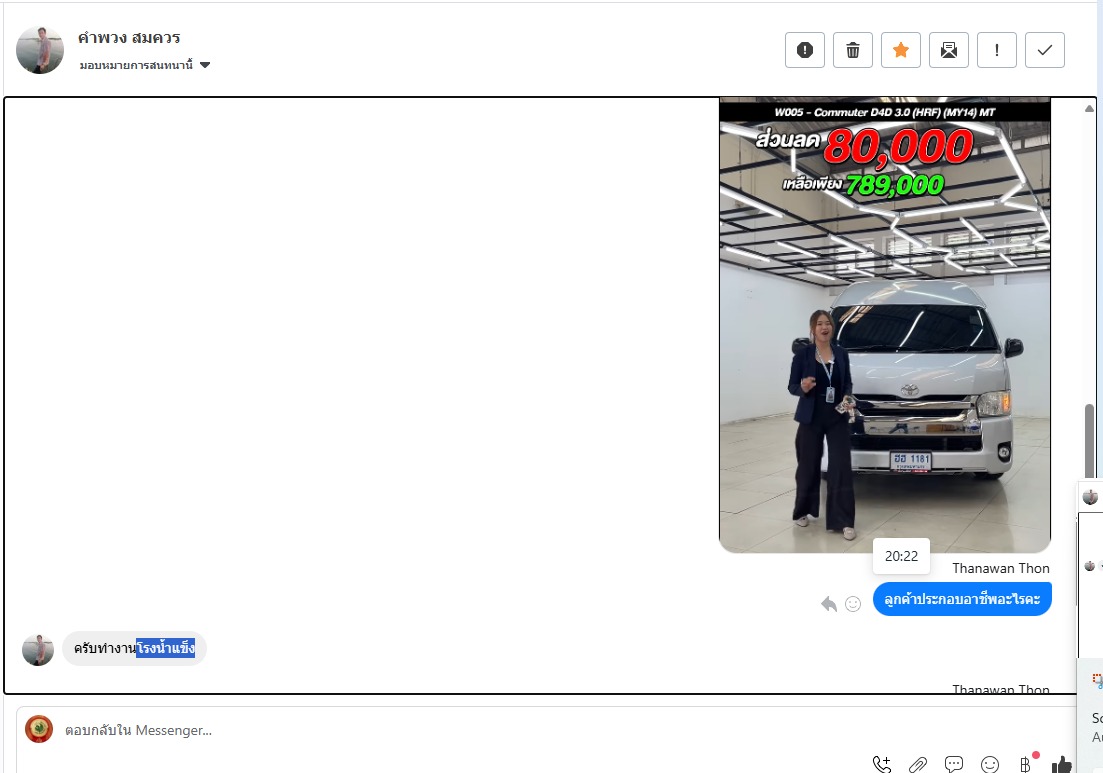Click the contact name คำพวง สมควร

pyautogui.click(x=129, y=37)
